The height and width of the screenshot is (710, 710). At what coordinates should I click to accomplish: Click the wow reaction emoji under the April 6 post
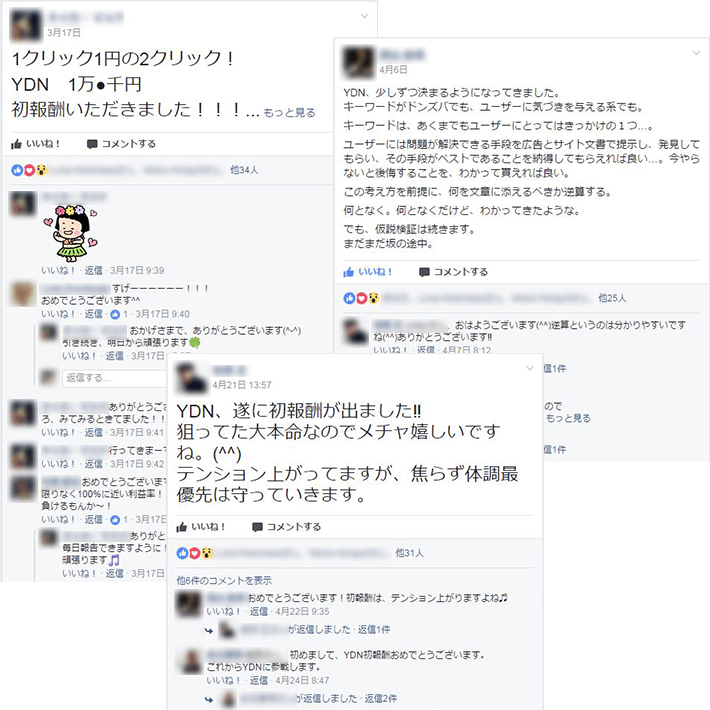[x=374, y=298]
